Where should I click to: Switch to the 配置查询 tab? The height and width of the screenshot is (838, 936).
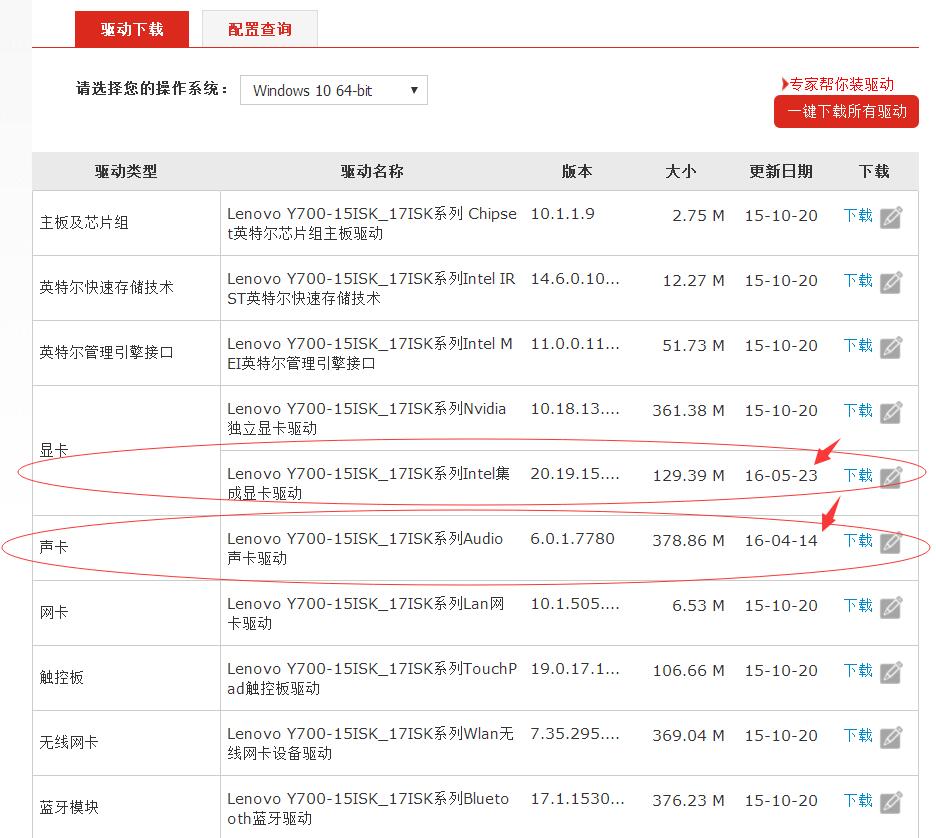(x=260, y=29)
